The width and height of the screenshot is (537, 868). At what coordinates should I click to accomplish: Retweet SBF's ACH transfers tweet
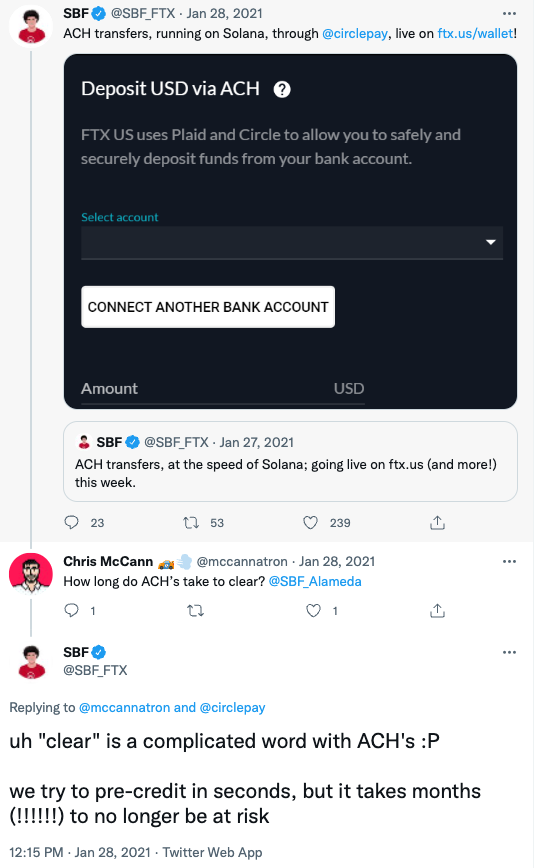click(192, 523)
